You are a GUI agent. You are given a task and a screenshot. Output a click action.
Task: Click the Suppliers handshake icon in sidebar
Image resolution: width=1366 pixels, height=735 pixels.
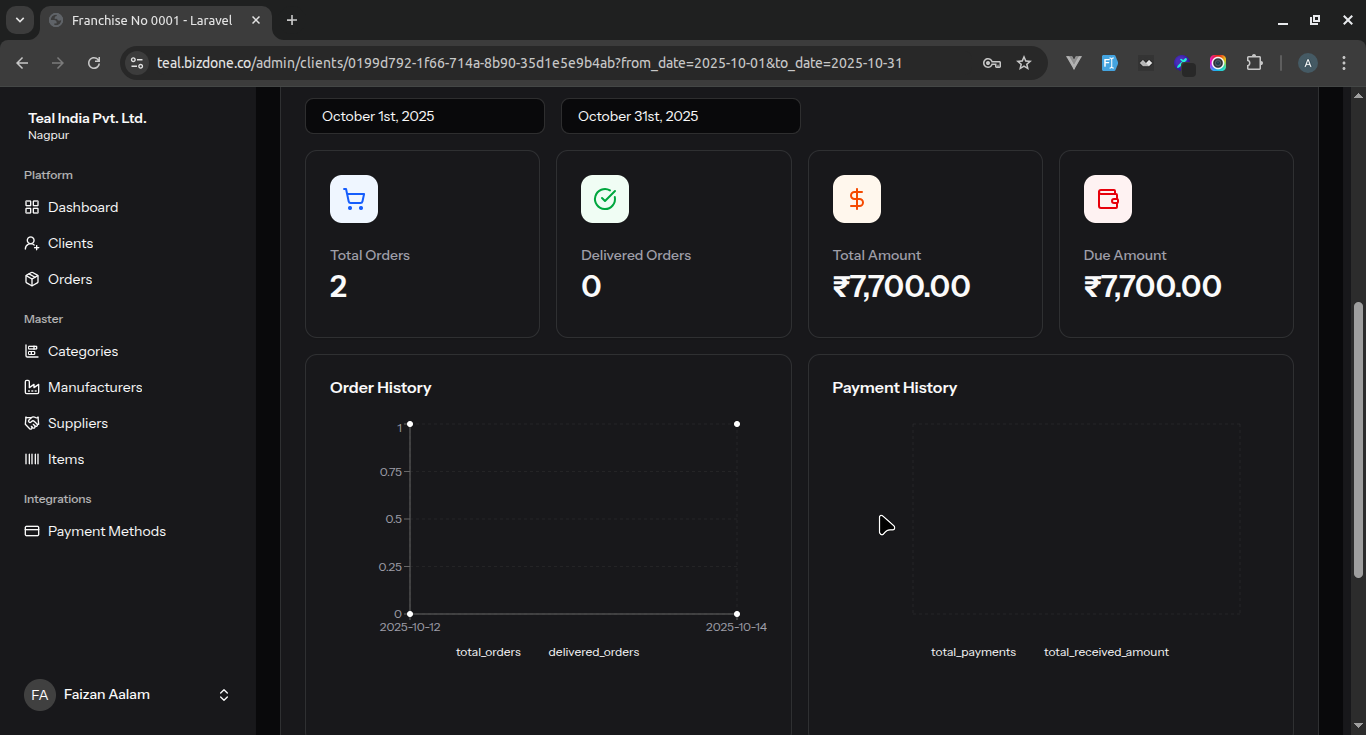point(32,423)
